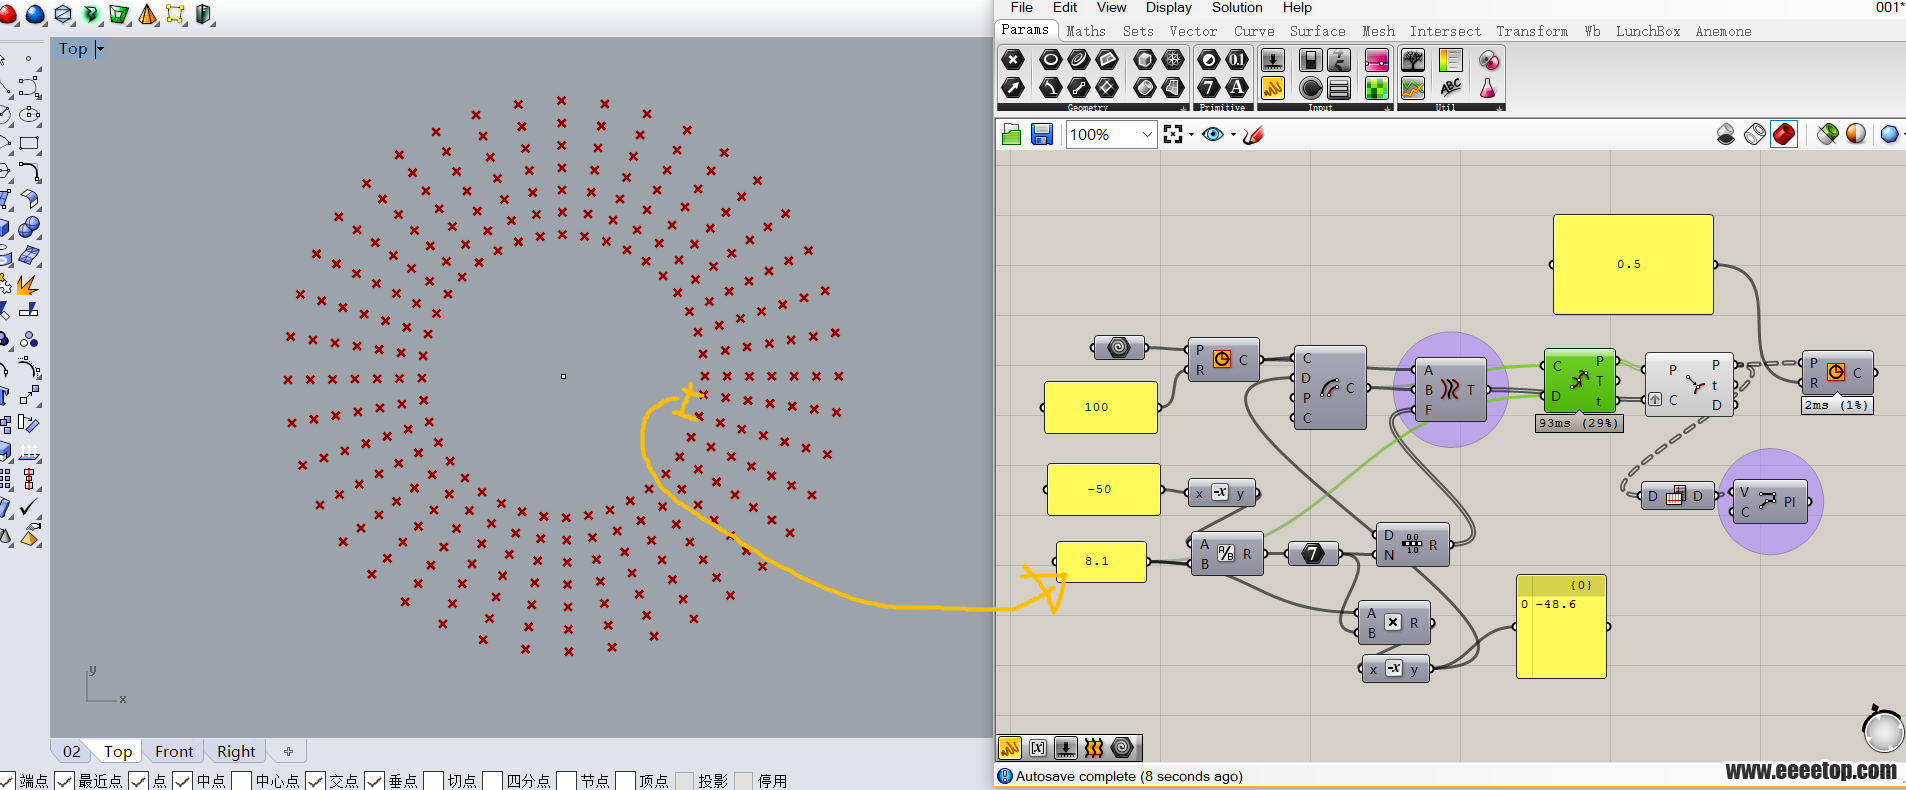Enable the 切点 osnap checkbox
Viewport: 1906px width, 790px height.
tap(434, 781)
